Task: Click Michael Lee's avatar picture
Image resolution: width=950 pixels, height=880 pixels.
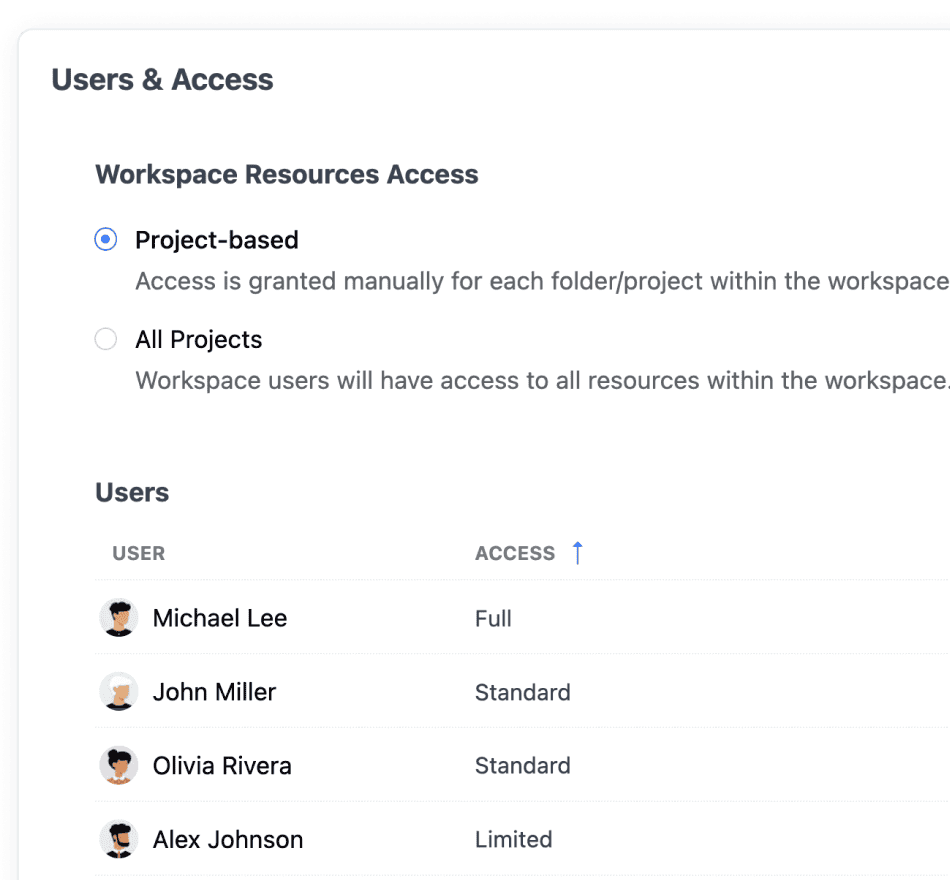Action: tap(119, 618)
